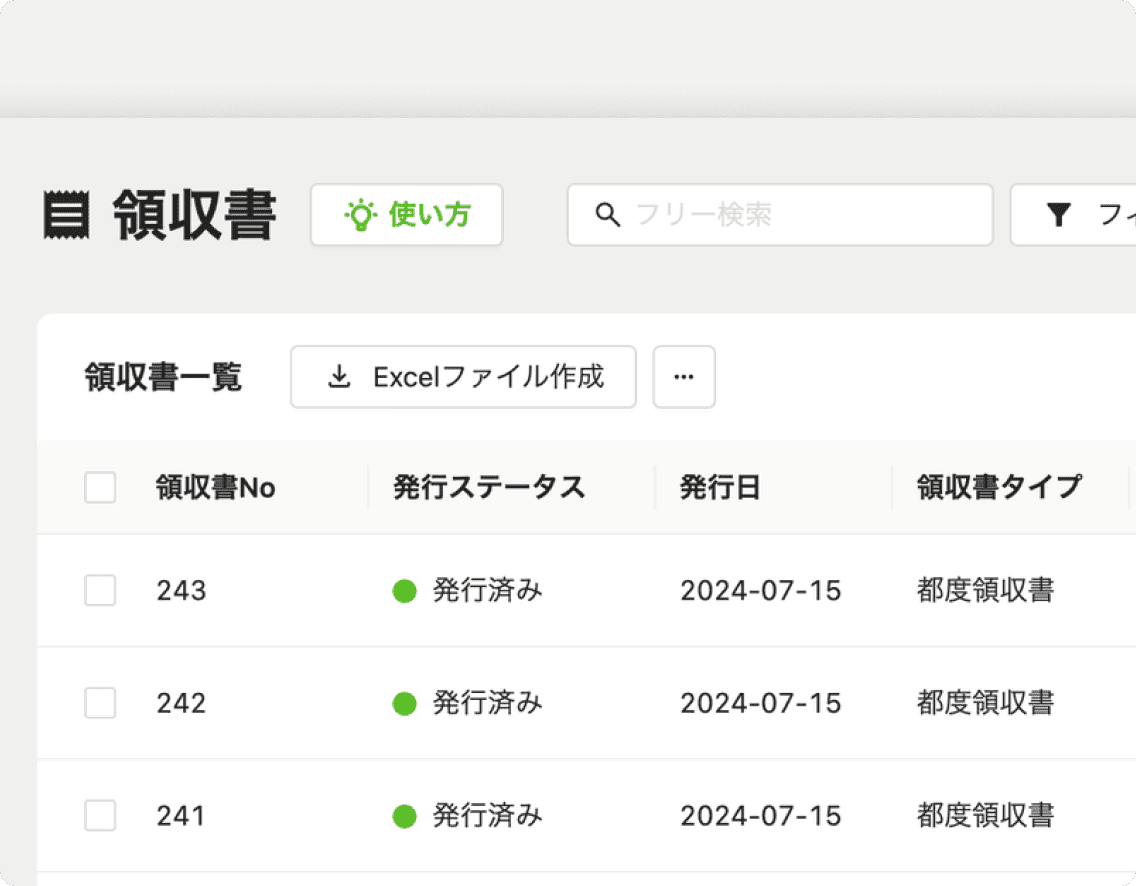The height and width of the screenshot is (886, 1136).
Task: Select the checkbox for receipt 242
Action: click(x=100, y=703)
